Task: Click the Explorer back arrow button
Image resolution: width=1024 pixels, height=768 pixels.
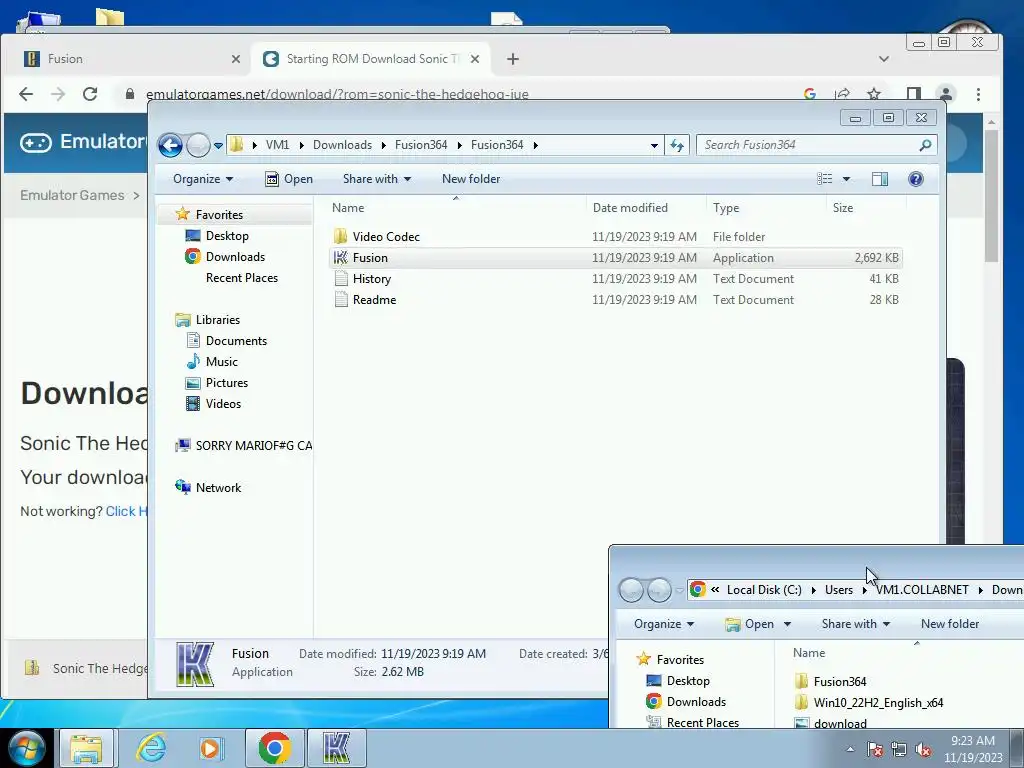Action: [x=170, y=145]
